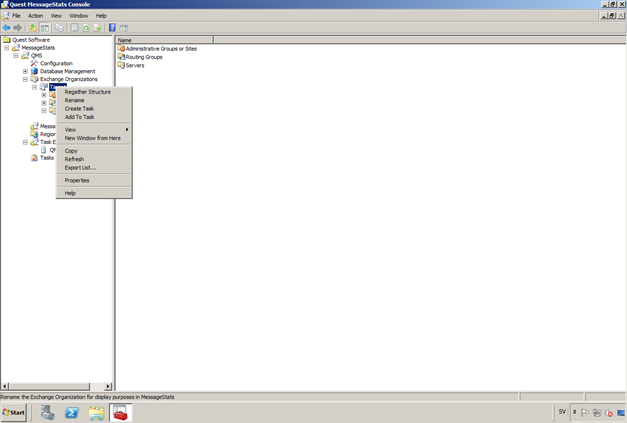
Task: Open Windows Explorer from the taskbar
Action: pyautogui.click(x=96, y=413)
